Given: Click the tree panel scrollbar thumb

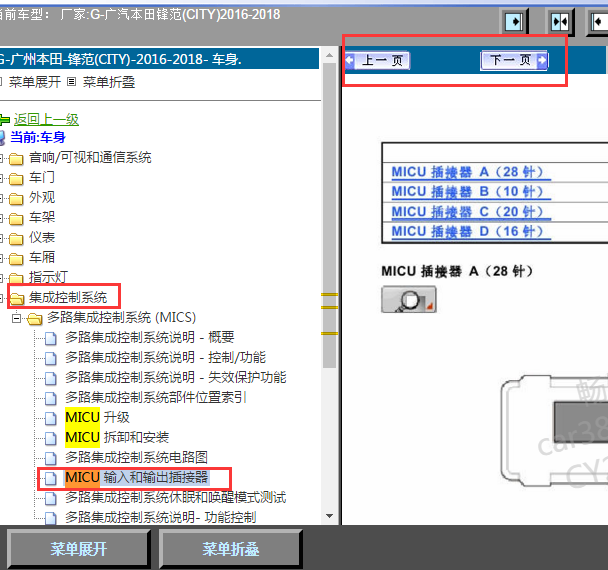Looking at the screenshot, I should coord(330,215).
